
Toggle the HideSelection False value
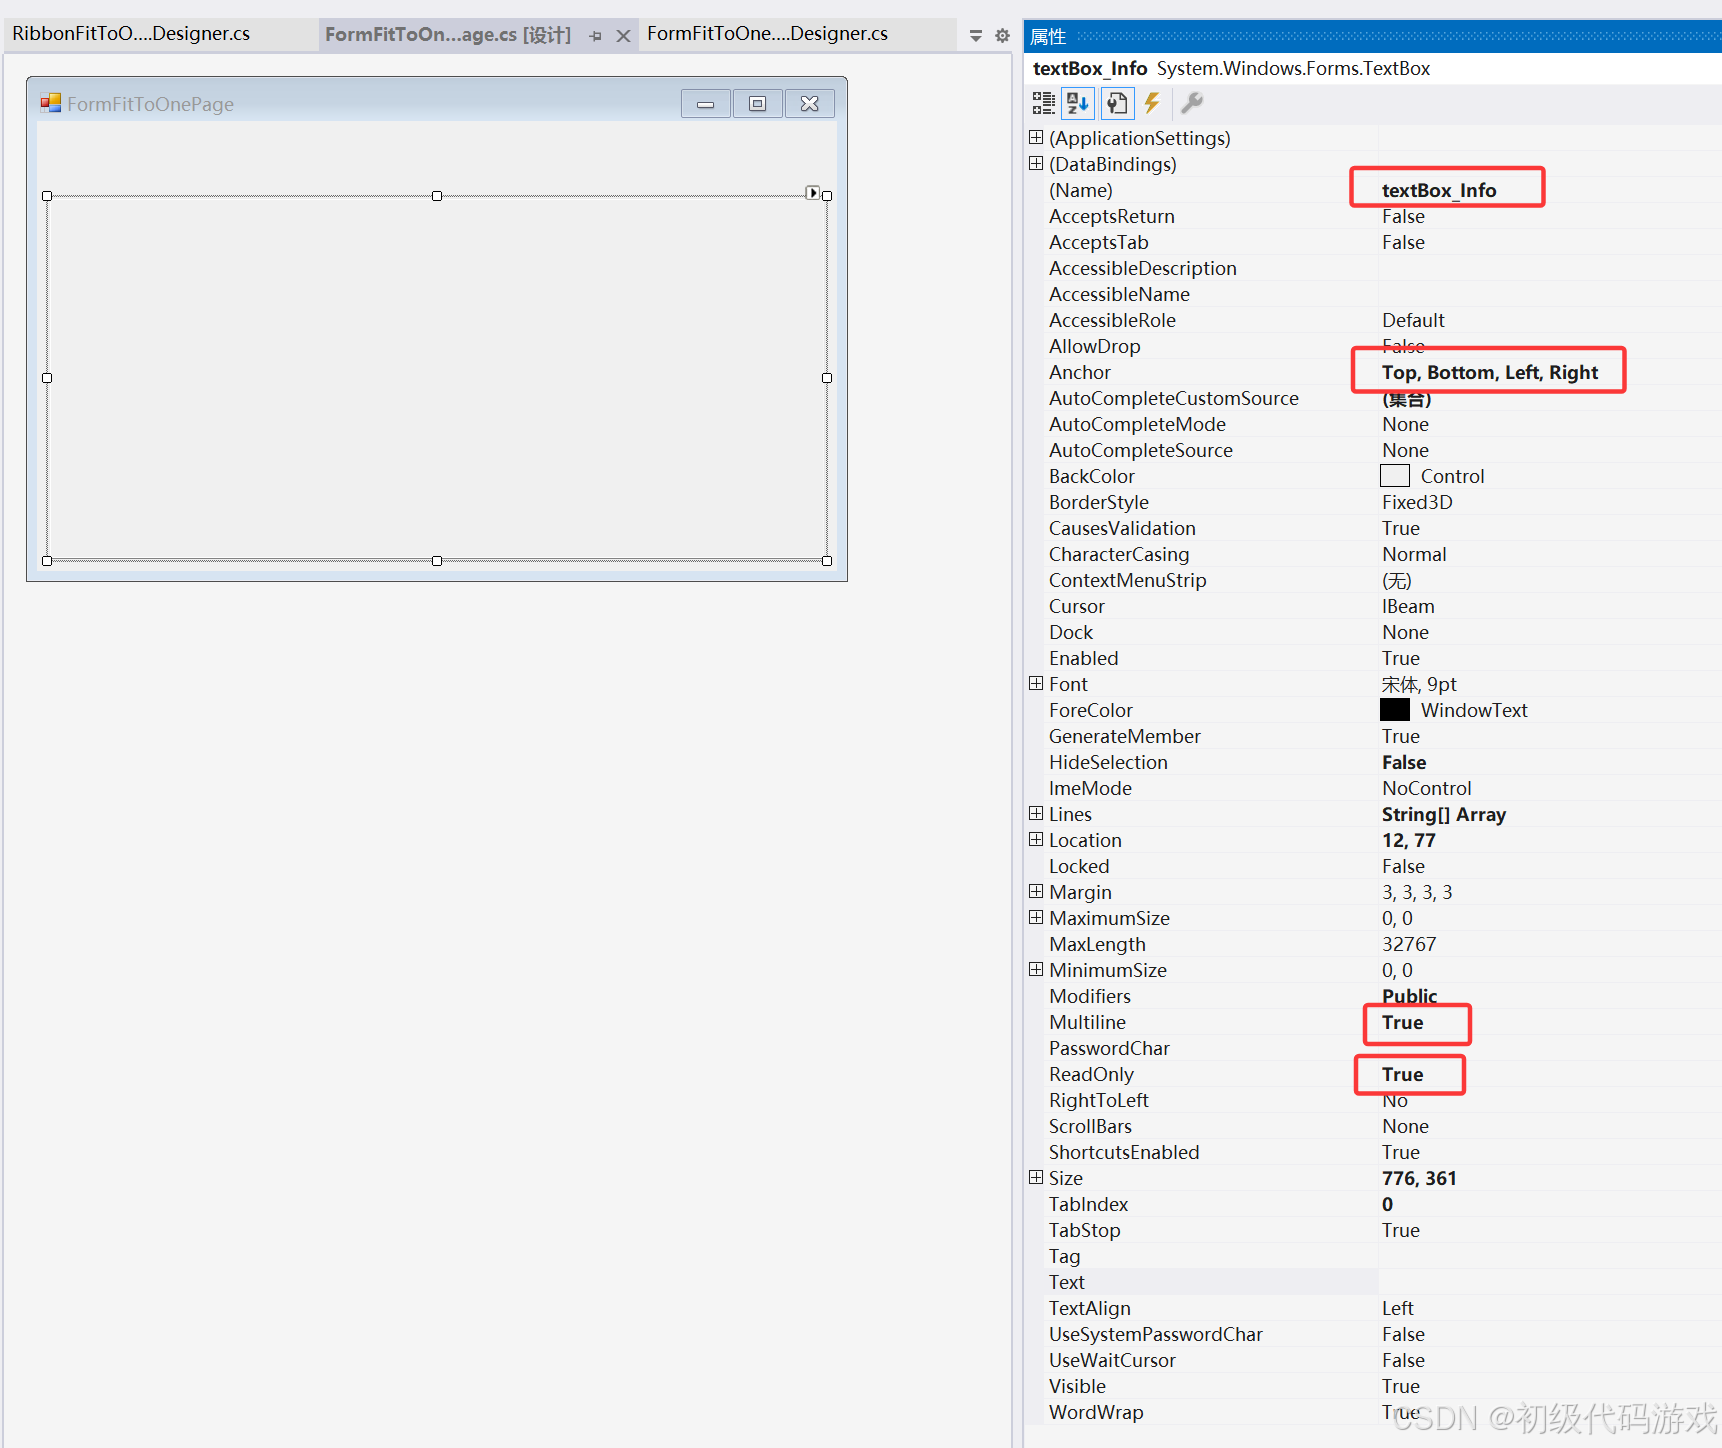tap(1404, 762)
